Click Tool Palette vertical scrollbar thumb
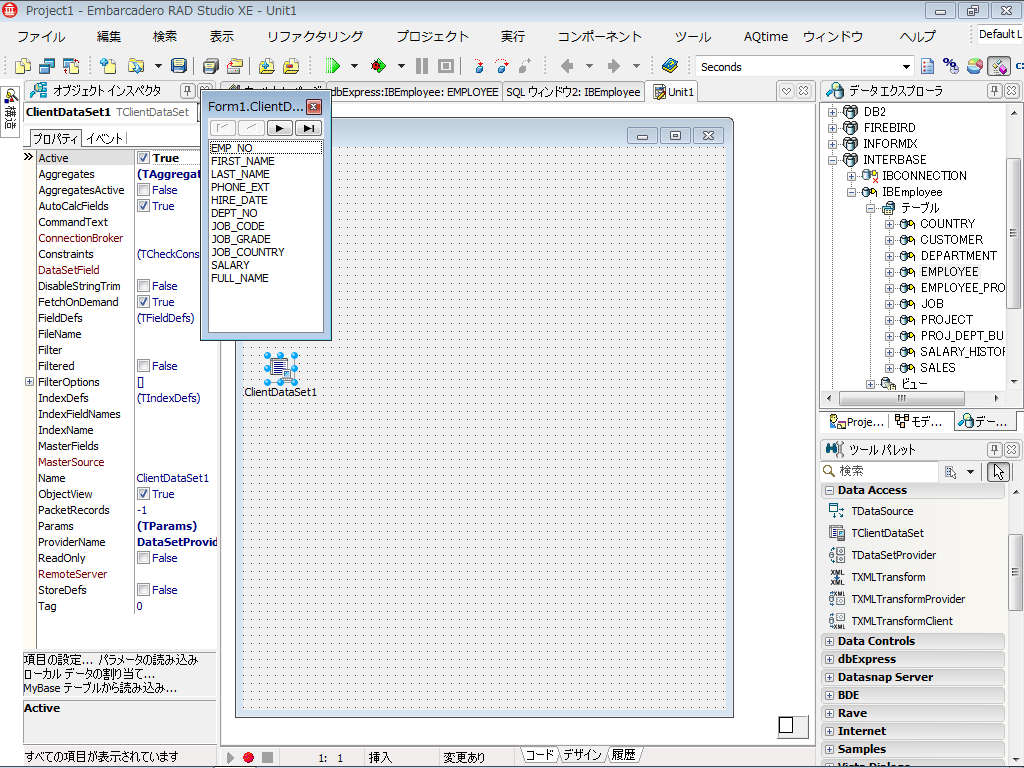 coord(1014,572)
